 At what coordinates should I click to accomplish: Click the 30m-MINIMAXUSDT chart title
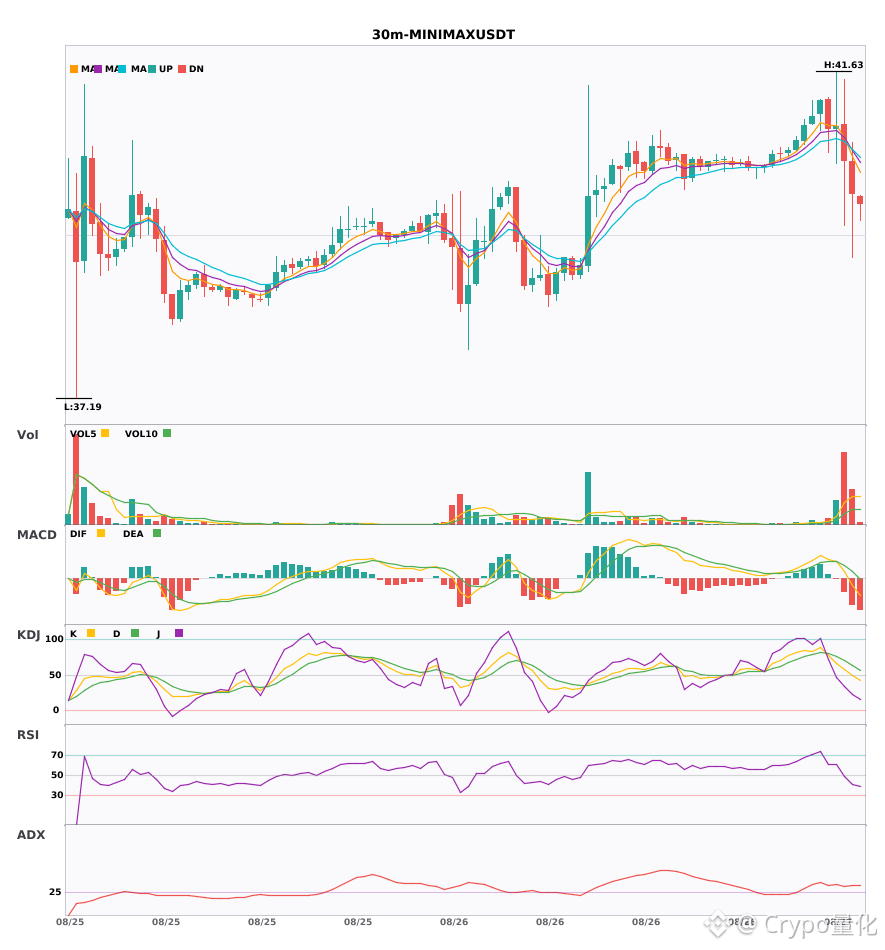(443, 35)
